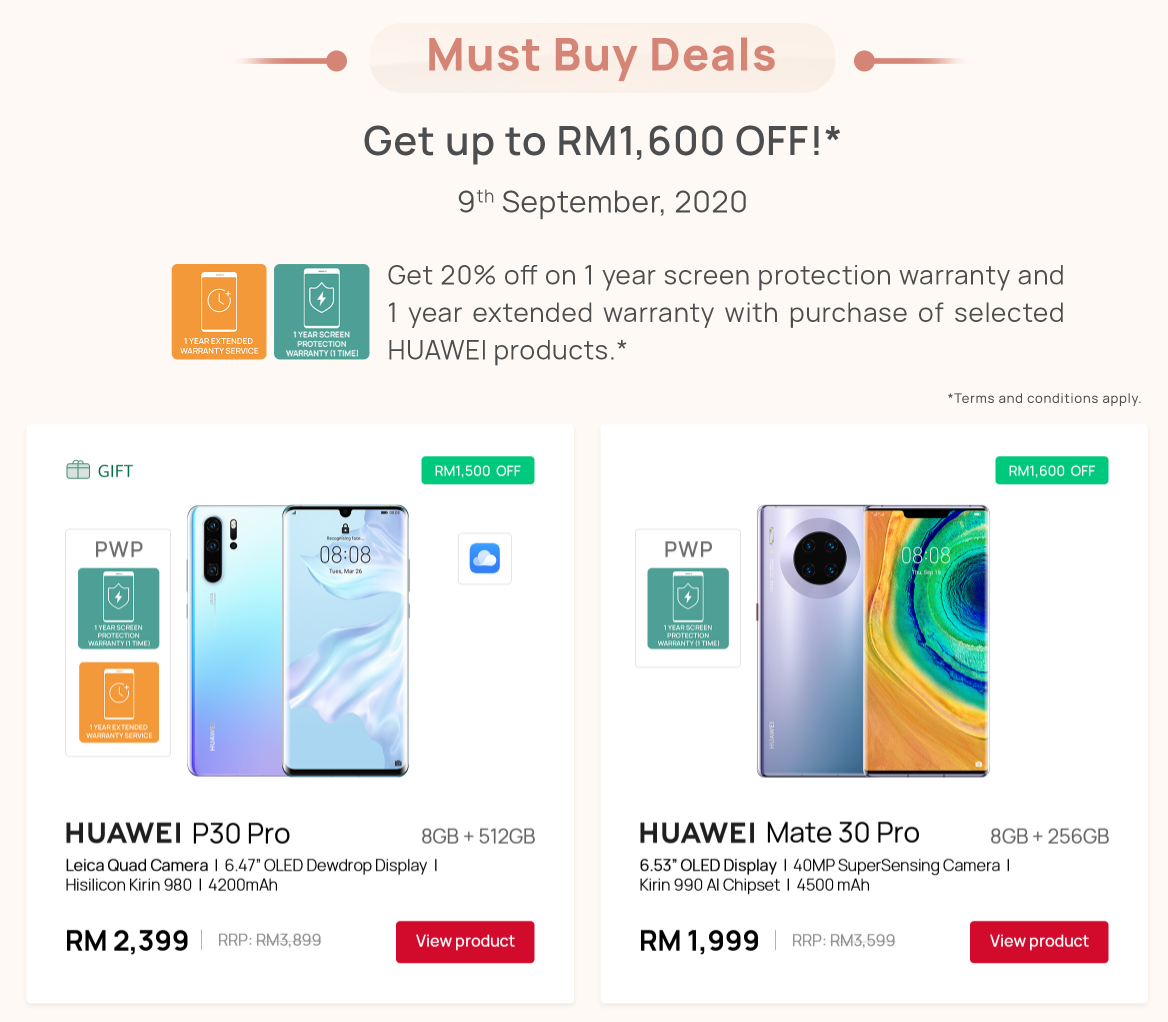The image size is (1168, 1022).
Task: Open the HUAWEI P30 Pro phone image
Action: point(298,641)
